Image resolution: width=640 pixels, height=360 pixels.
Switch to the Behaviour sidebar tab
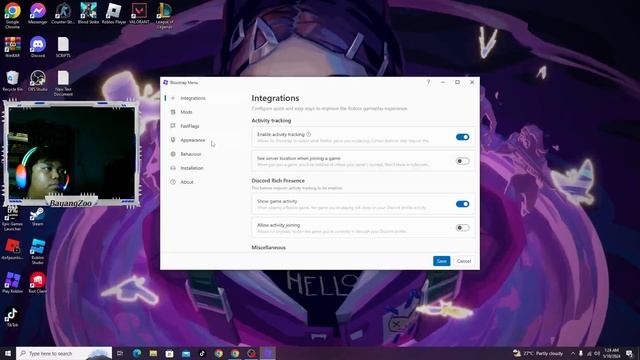202,154
